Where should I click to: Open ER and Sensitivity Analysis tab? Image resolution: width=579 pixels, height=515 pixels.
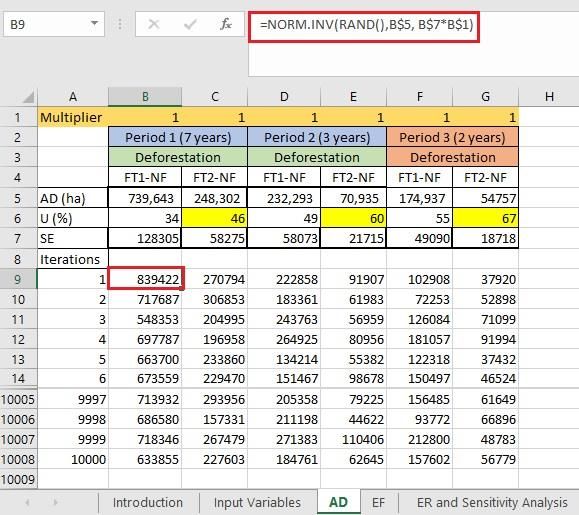[492, 502]
